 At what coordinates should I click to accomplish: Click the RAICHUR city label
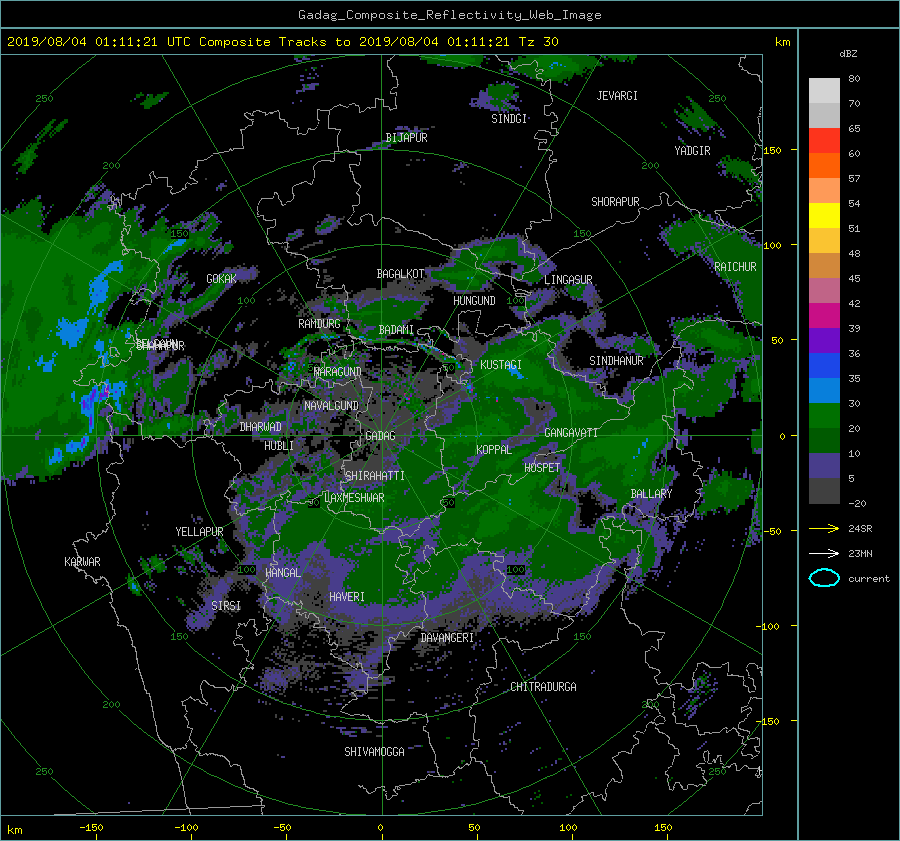(735, 267)
